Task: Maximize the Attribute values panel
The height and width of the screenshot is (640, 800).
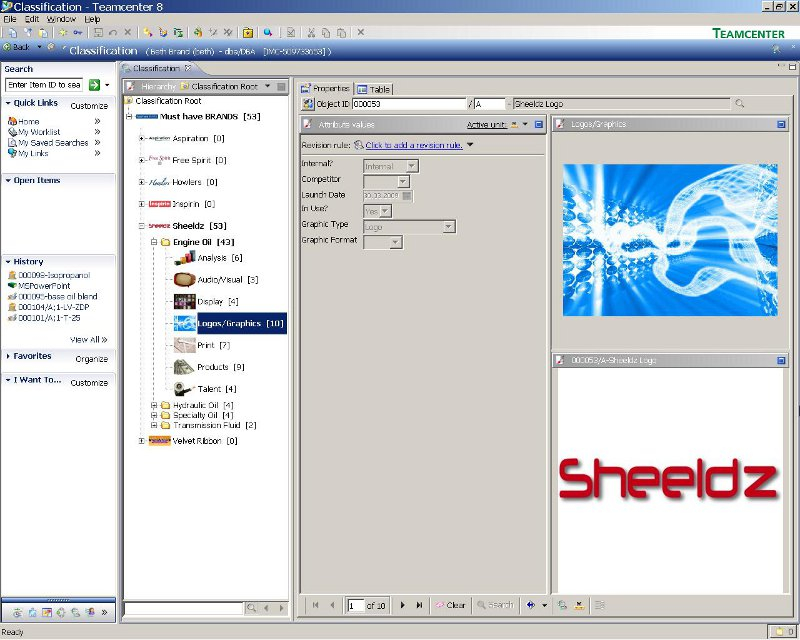Action: pos(539,124)
